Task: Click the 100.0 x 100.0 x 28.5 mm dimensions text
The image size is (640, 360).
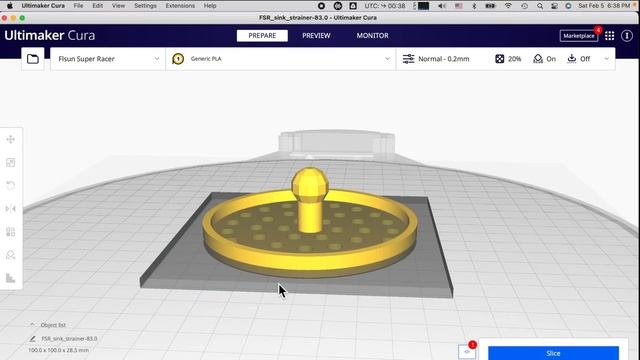Action: 58,350
